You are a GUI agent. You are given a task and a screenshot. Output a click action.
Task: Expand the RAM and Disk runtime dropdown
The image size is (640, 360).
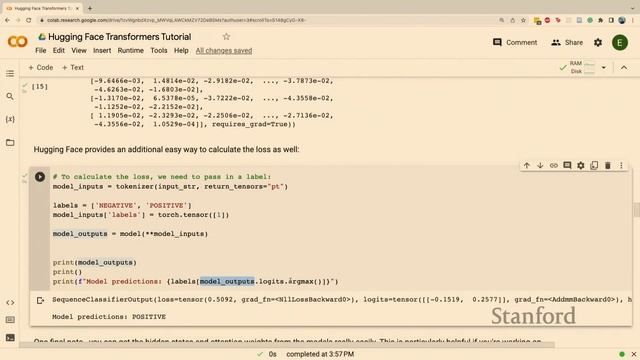603,68
